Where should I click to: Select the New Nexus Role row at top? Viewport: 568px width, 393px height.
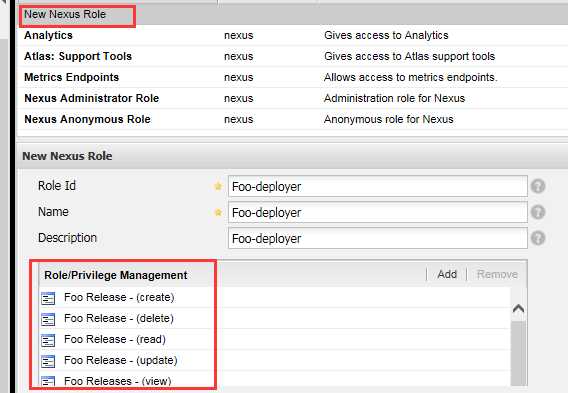293,14
